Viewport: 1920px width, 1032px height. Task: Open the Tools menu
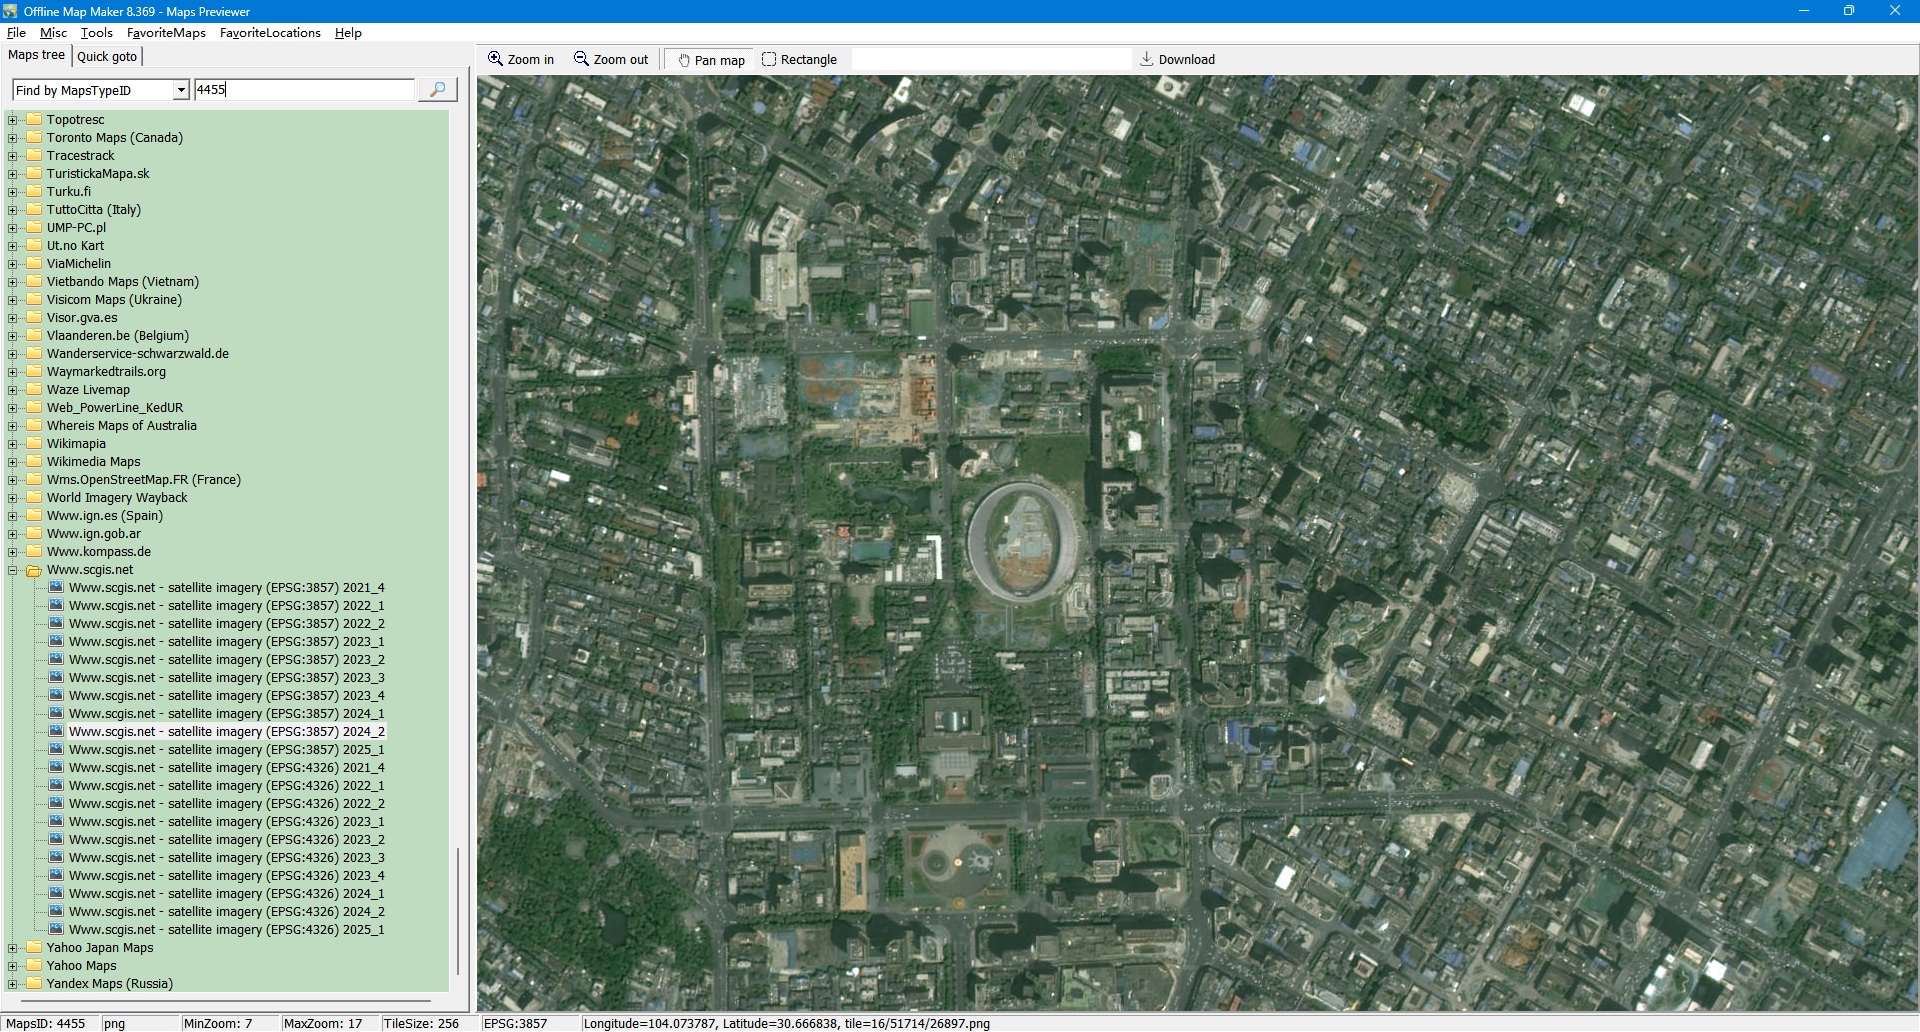coord(96,33)
